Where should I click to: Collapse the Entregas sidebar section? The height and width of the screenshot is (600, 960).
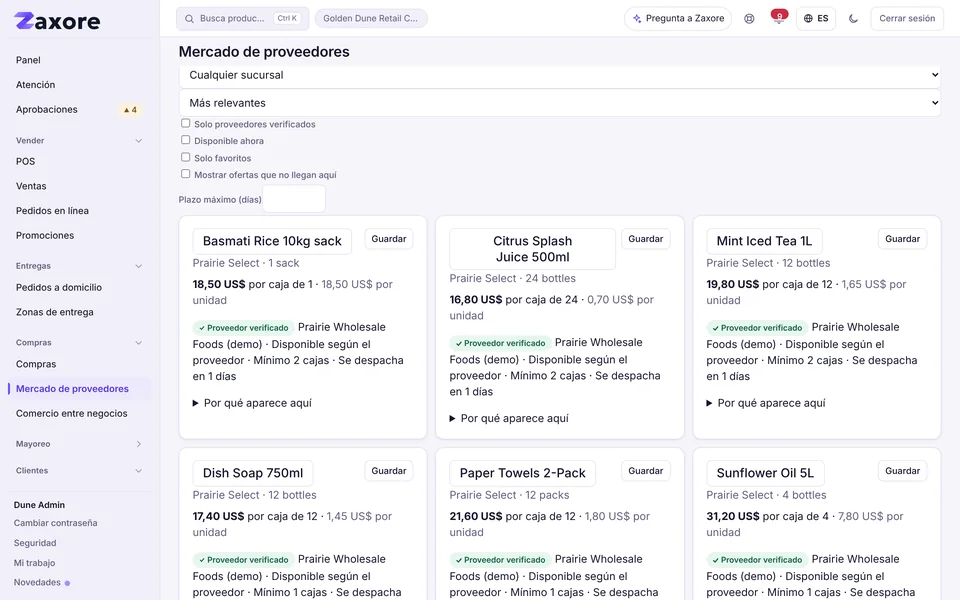pyautogui.click(x=138, y=266)
